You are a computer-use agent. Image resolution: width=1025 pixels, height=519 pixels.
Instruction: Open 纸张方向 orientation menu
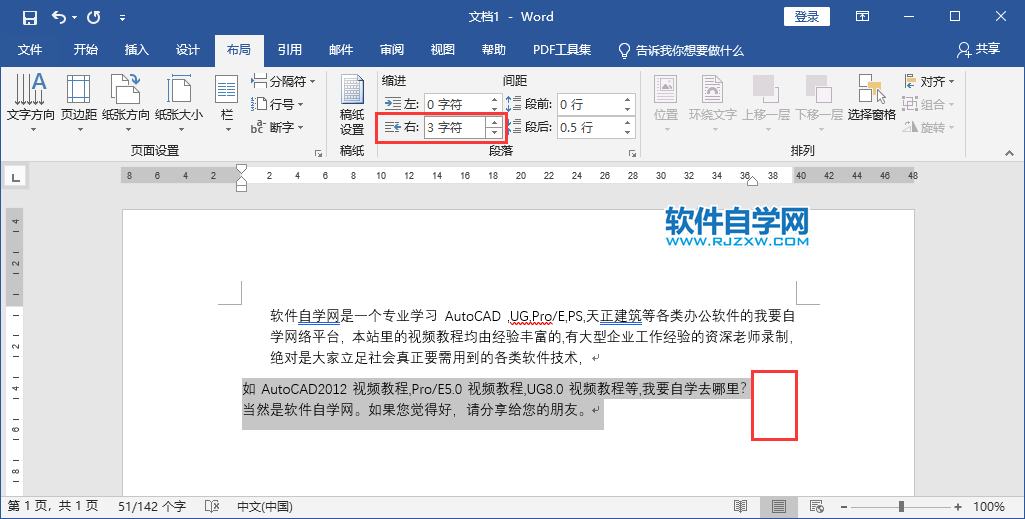tap(126, 103)
